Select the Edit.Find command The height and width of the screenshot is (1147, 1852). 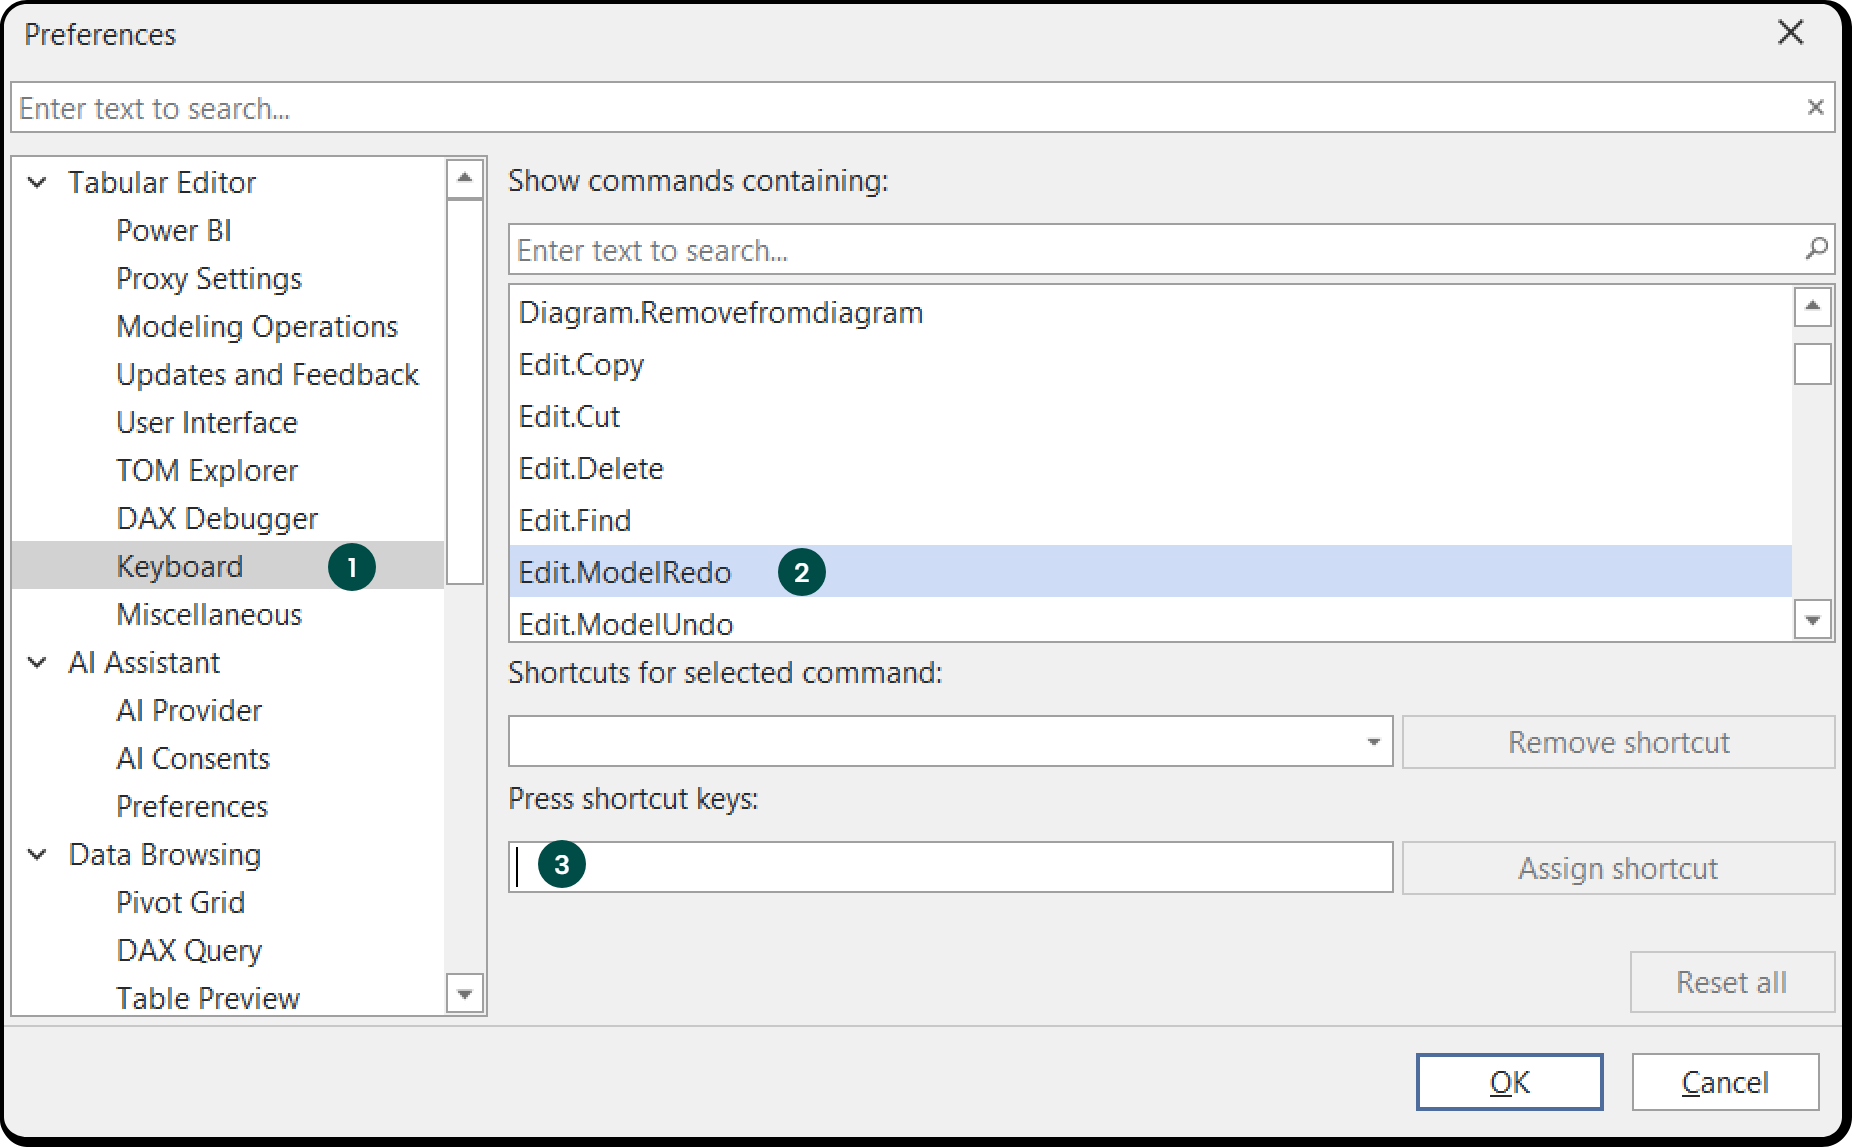click(x=1150, y=520)
